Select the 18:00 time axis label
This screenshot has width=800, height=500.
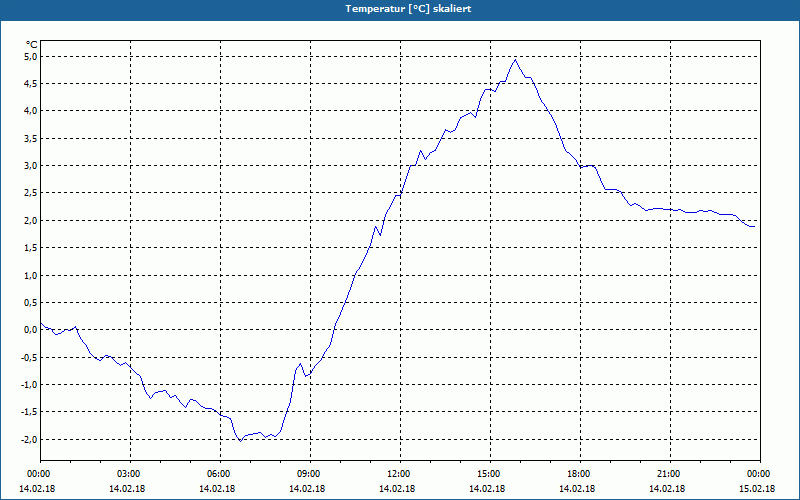(580, 474)
